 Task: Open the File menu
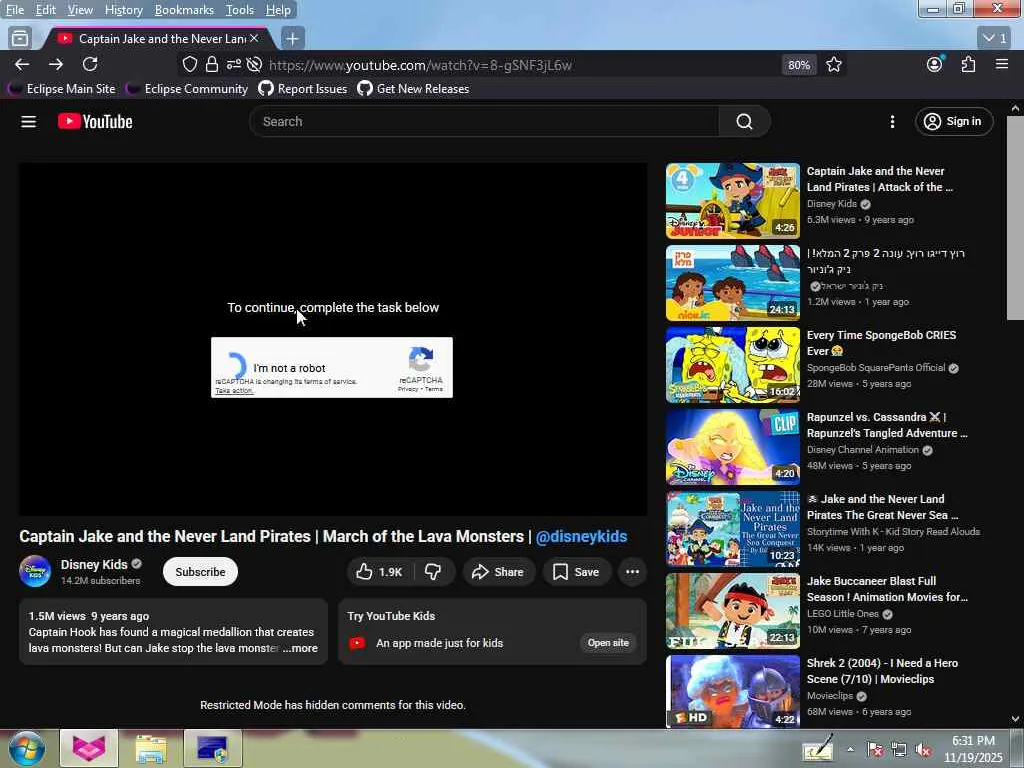click(14, 10)
